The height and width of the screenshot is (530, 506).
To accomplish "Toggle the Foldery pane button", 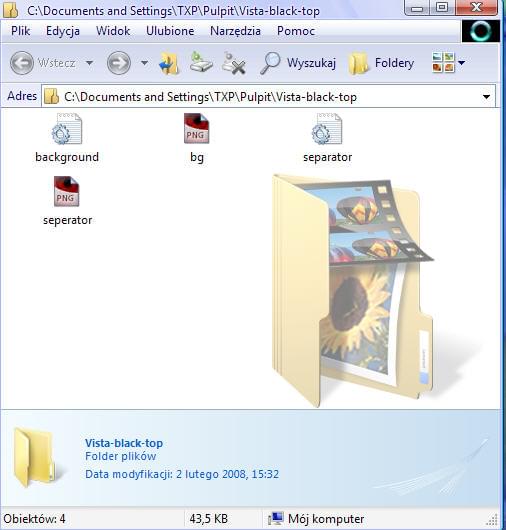I will click(x=381, y=63).
